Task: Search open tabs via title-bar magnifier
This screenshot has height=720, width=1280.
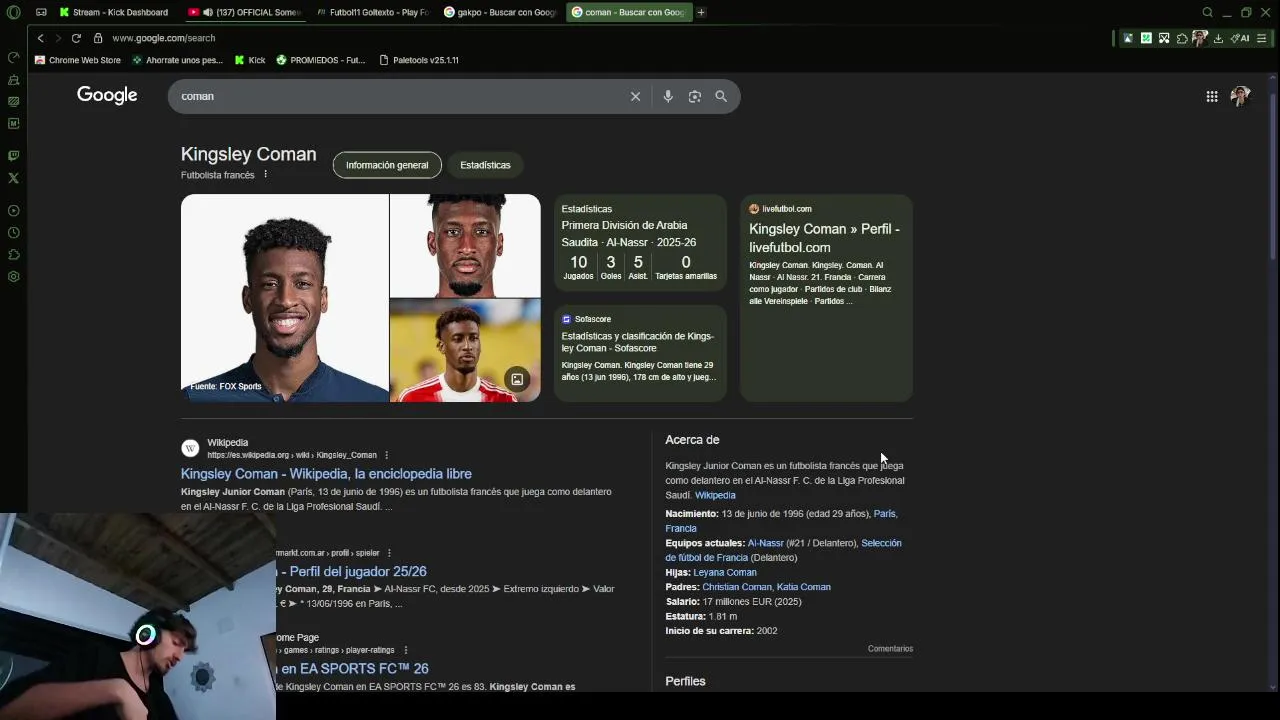Action: click(x=1207, y=12)
